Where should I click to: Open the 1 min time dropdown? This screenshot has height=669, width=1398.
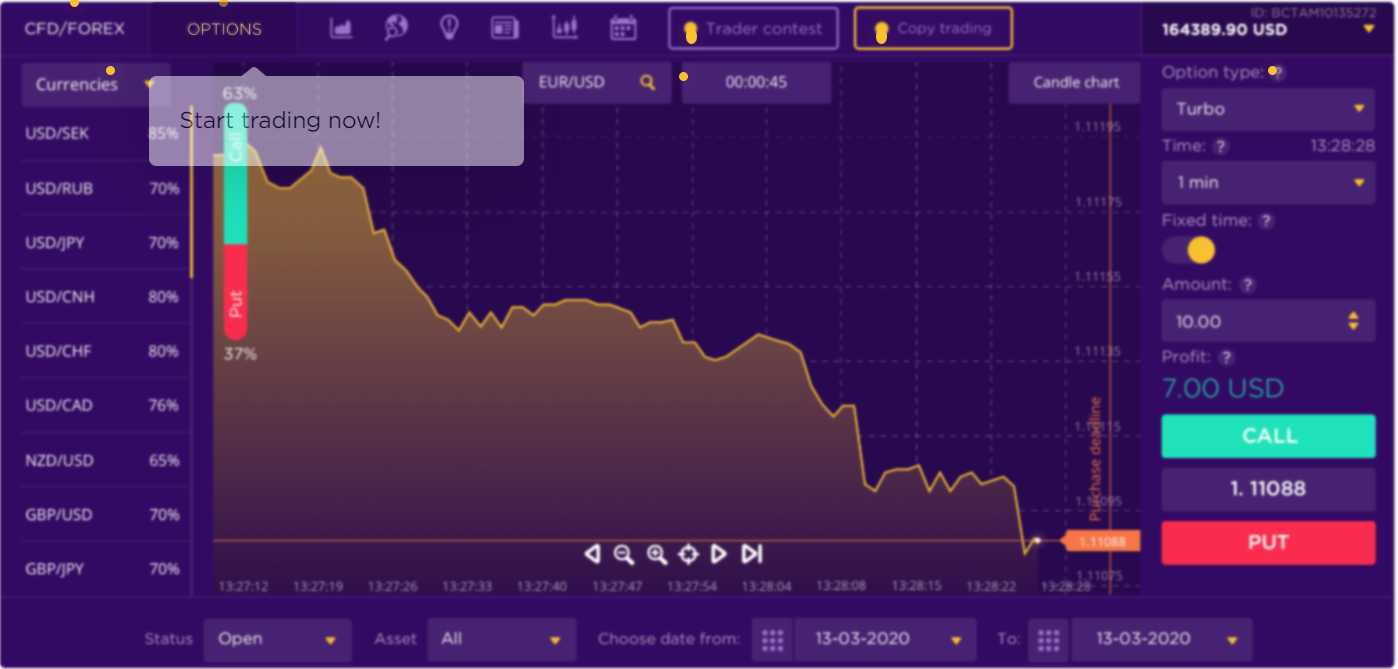1268,183
